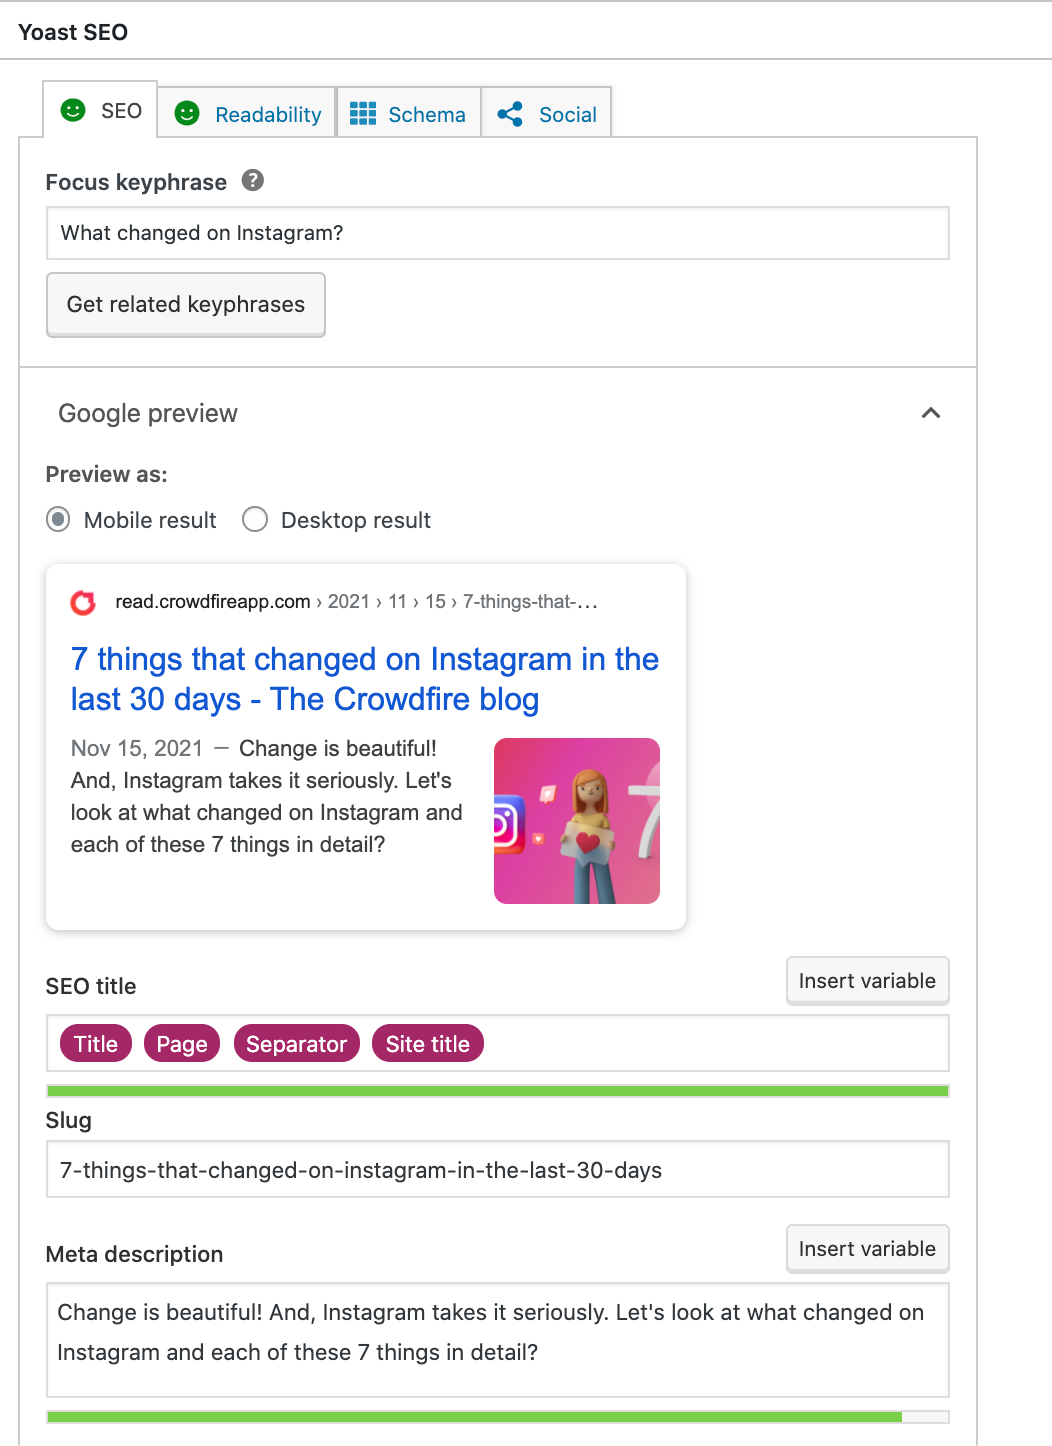Click the preview thumbnail image
Screen dimensions: 1052x1446
pos(577,821)
